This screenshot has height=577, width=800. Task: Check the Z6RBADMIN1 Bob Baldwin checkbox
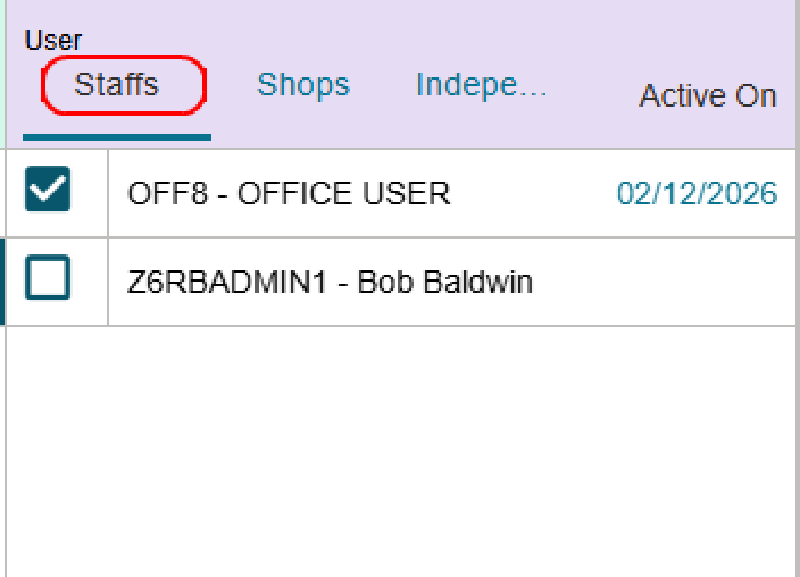pyautogui.click(x=47, y=279)
